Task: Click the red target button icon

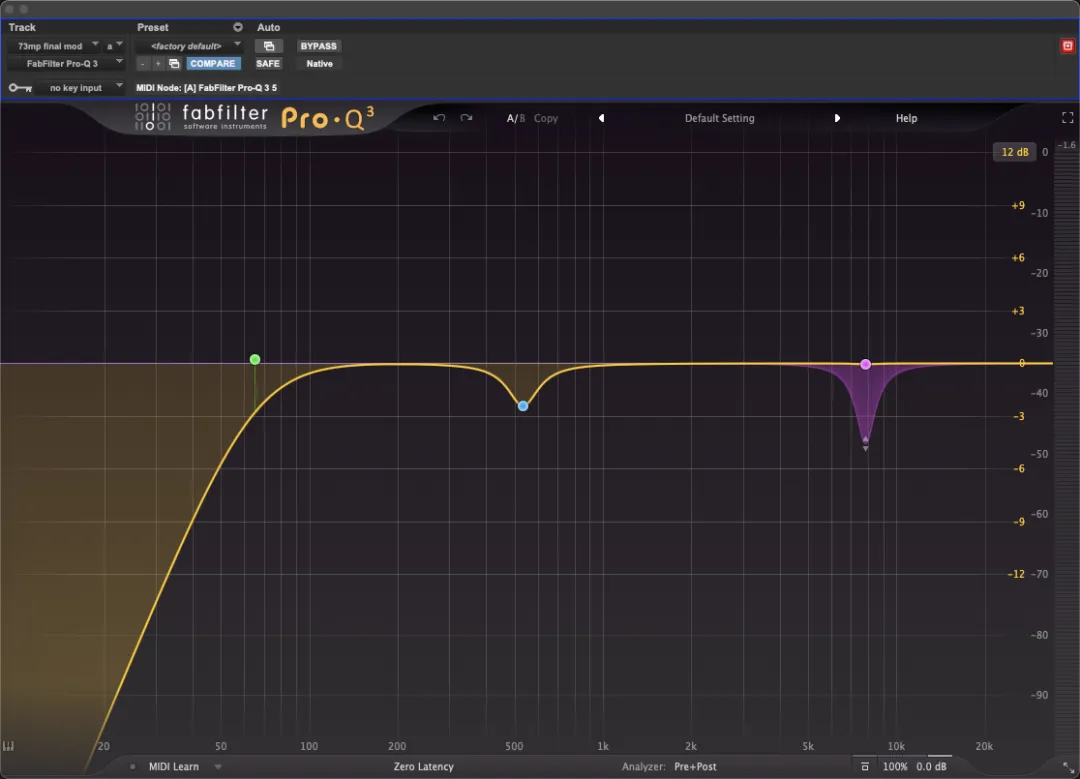Action: 1067,46
